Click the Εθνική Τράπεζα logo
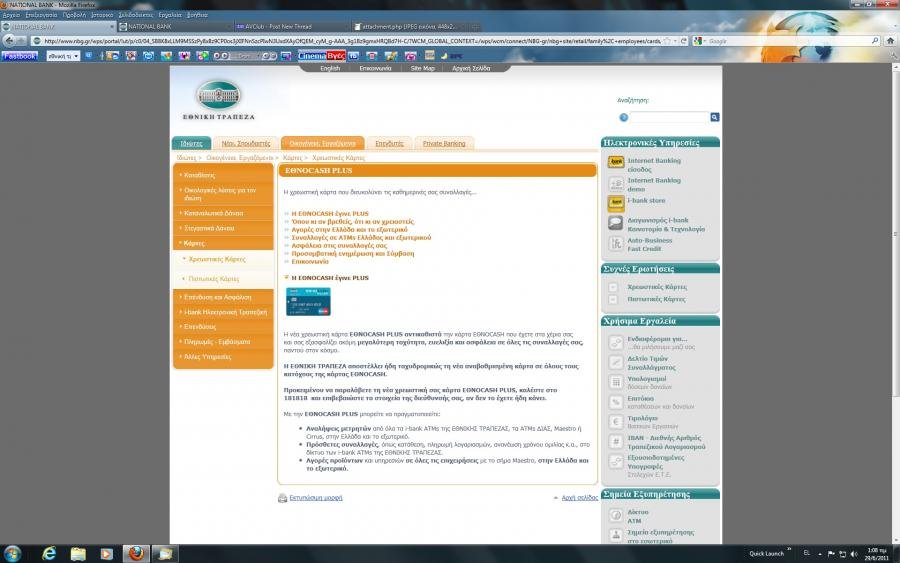 click(219, 100)
